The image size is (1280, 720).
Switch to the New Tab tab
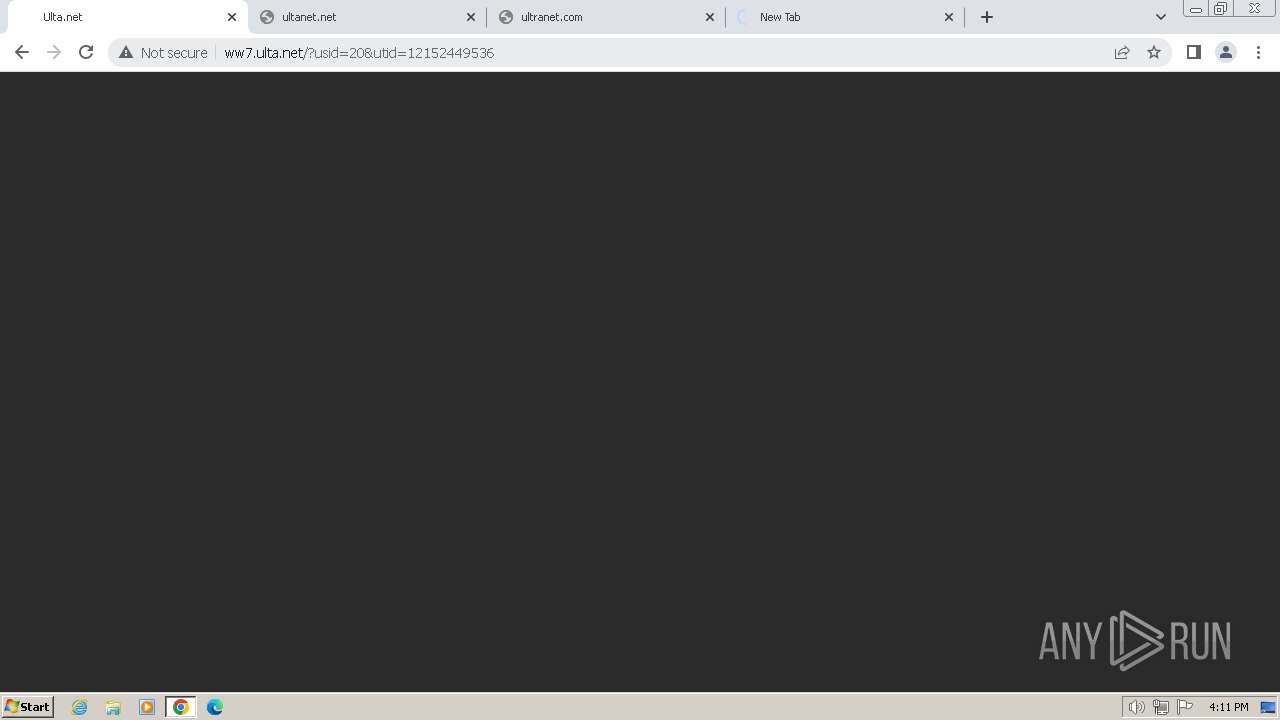pos(845,17)
